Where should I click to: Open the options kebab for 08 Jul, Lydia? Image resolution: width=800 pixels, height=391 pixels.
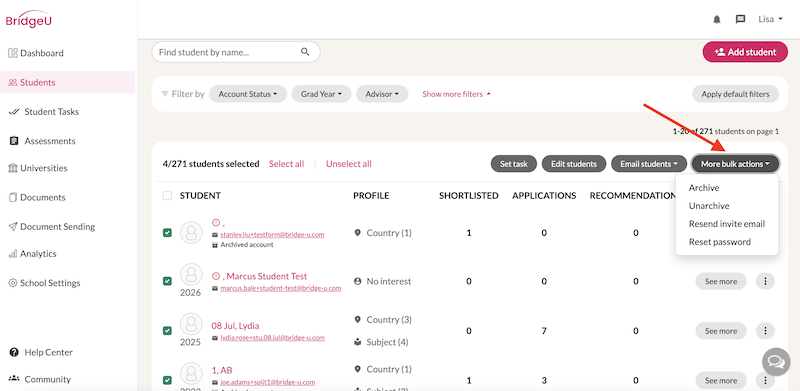(765, 331)
